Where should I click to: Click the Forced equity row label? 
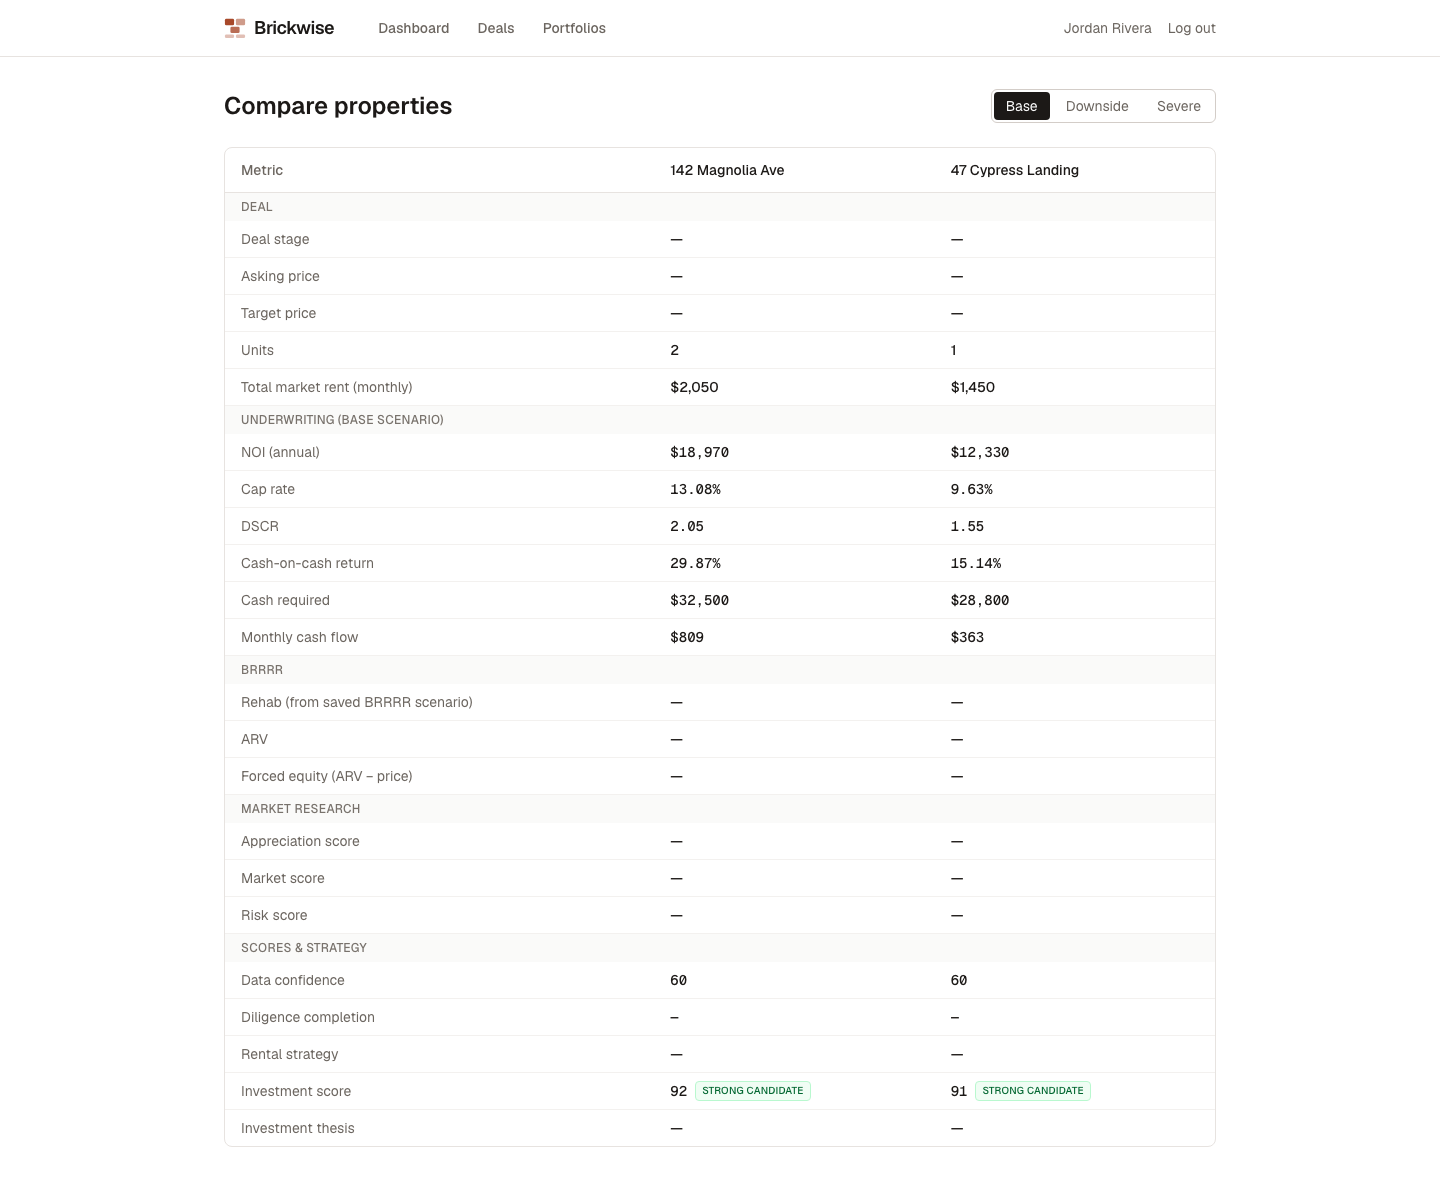[327, 776]
